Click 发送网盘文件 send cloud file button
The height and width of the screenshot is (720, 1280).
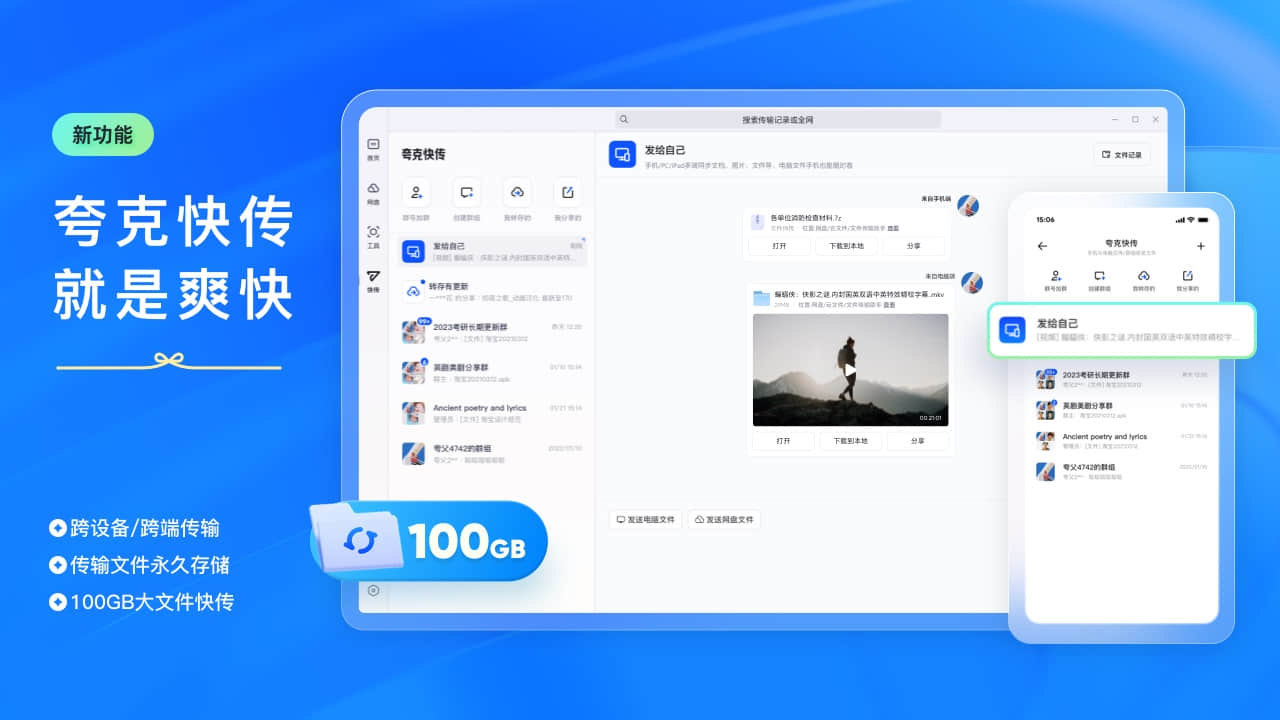pos(725,520)
